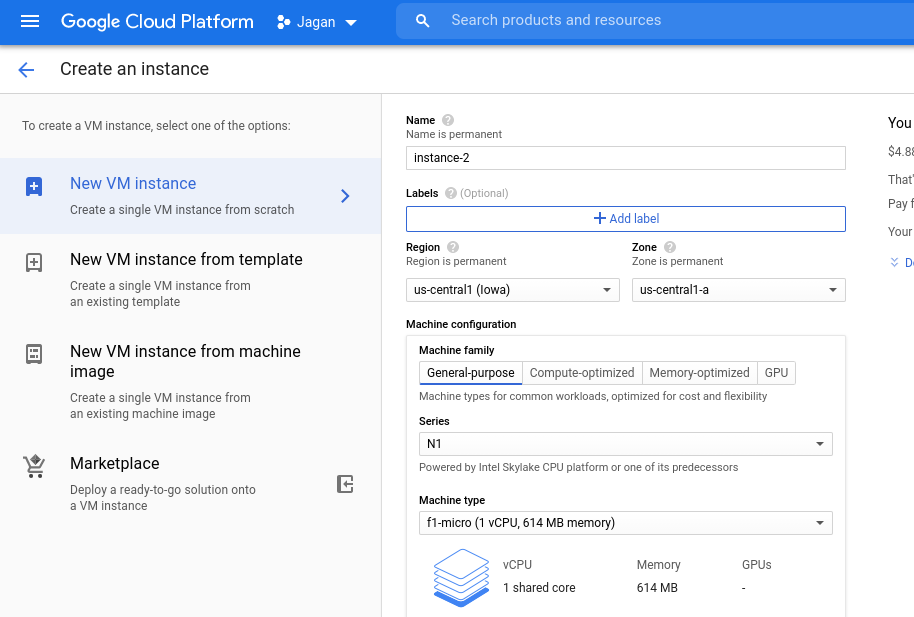This screenshot has height=617, width=914.
Task: Open the us-central1-a zone dropdown
Action: [x=739, y=290]
